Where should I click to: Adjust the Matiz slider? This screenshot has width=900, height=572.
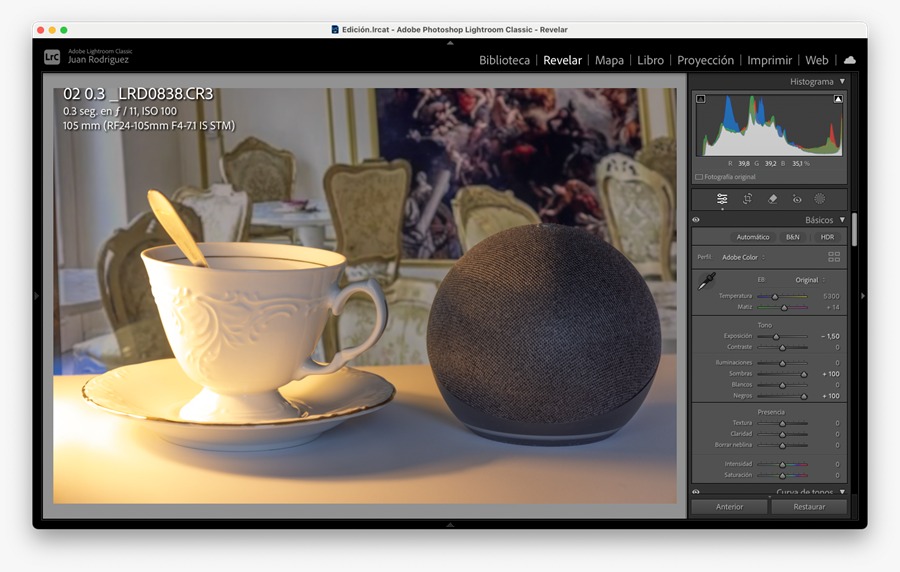coord(782,308)
